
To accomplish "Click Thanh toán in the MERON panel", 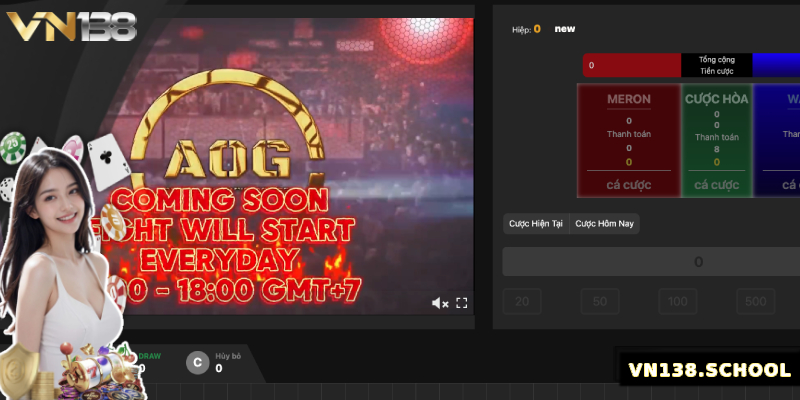I will click(x=629, y=134).
